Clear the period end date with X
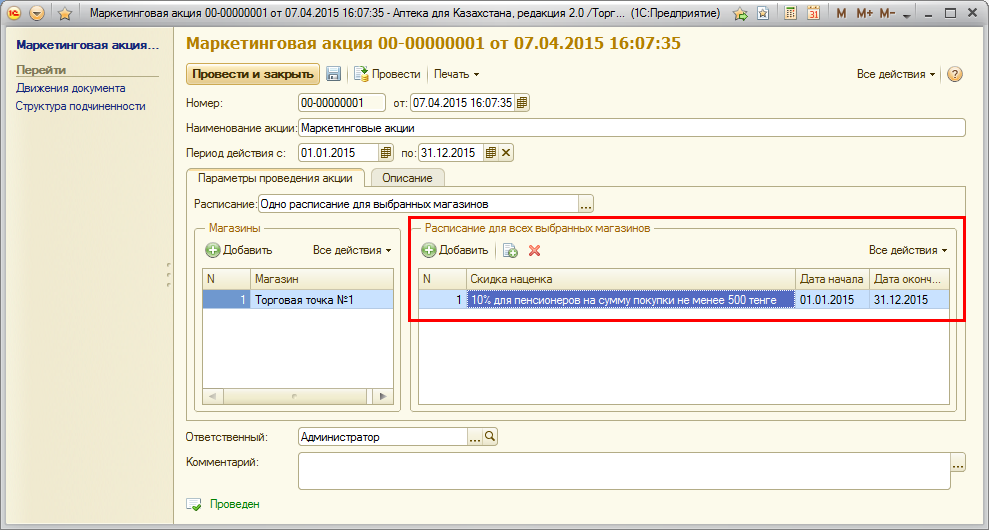Image resolution: width=989 pixels, height=530 pixels. pyautogui.click(x=506, y=153)
